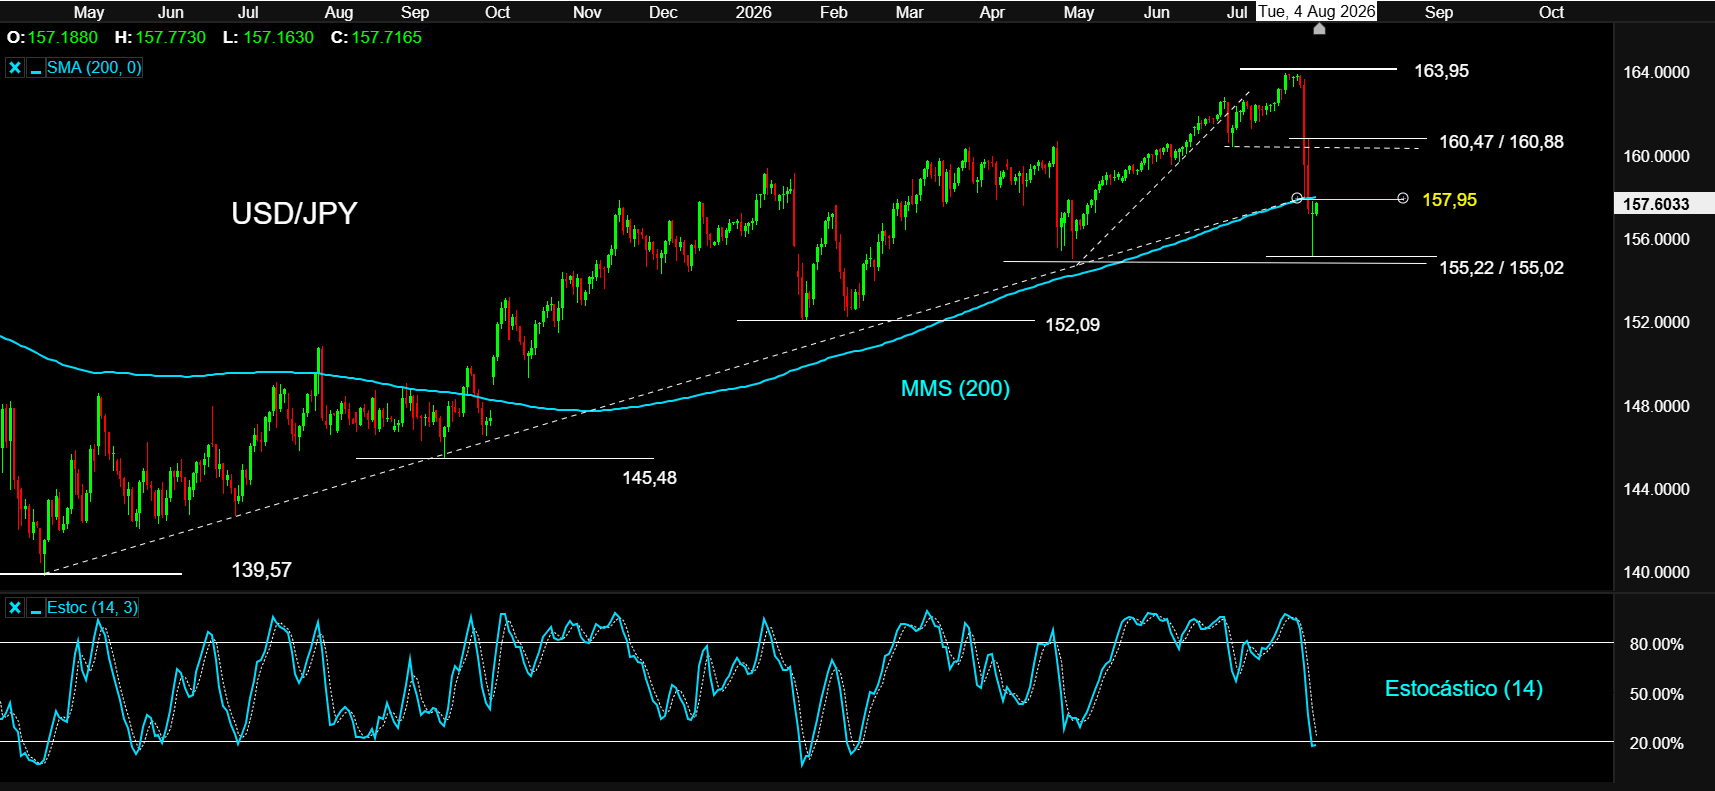Click the Nov month label on time axis
Screen dimensions: 1715x791
click(587, 12)
